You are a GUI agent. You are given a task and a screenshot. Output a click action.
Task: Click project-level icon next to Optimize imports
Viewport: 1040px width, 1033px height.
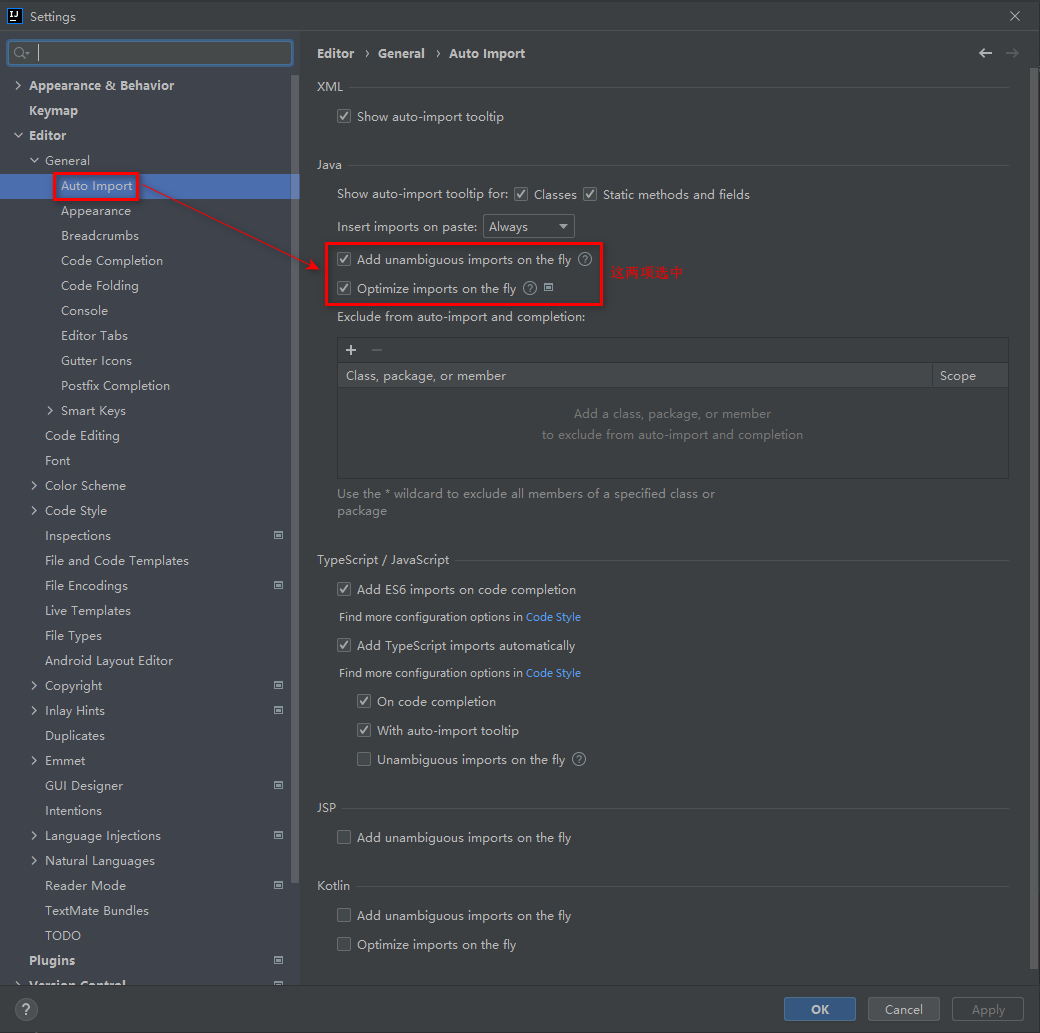549,287
